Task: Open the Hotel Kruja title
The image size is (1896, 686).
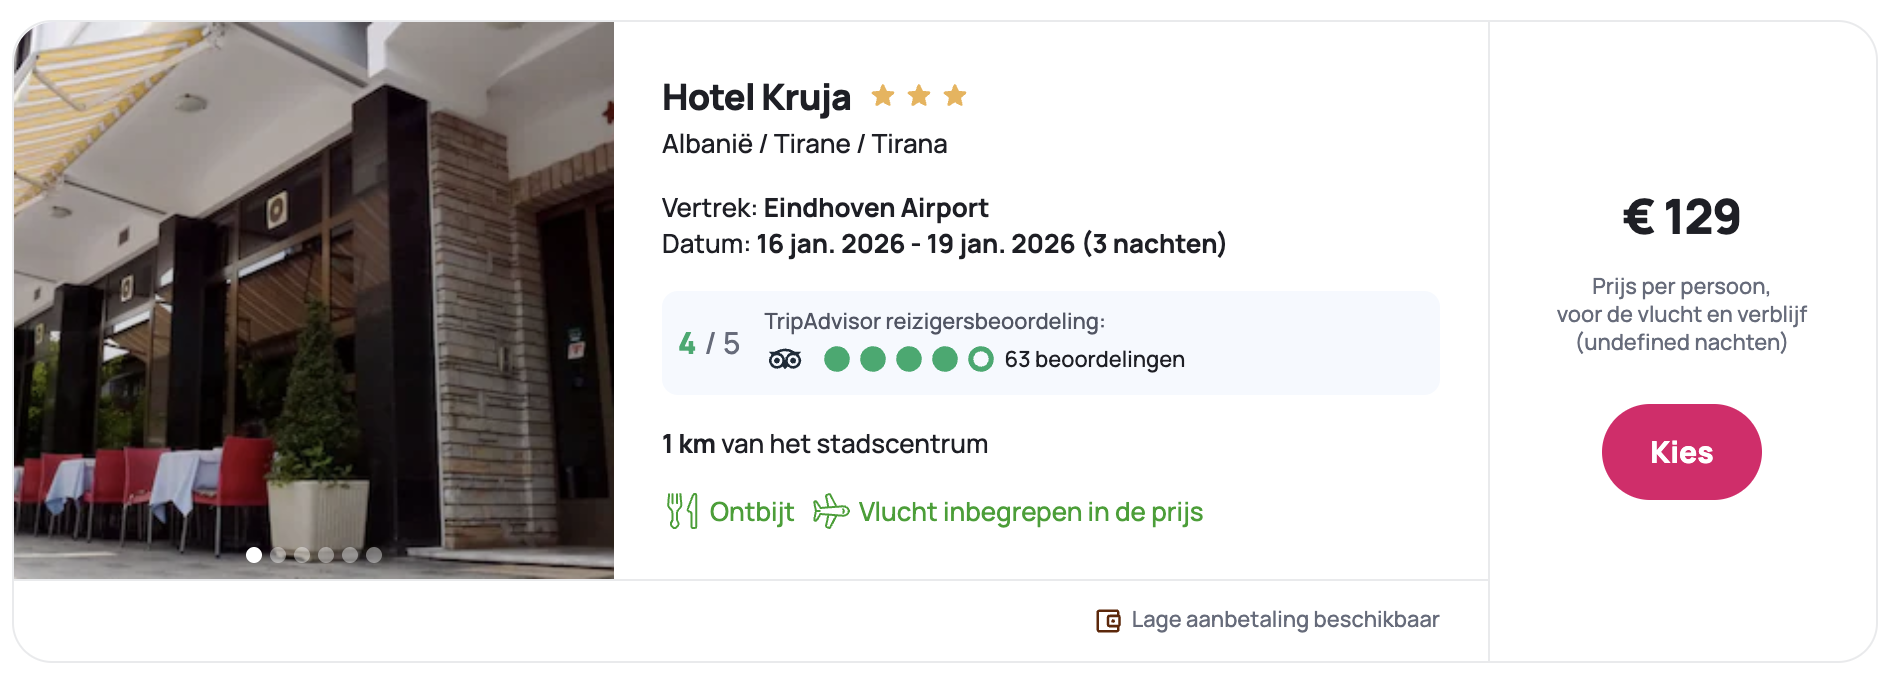Action: point(756,98)
